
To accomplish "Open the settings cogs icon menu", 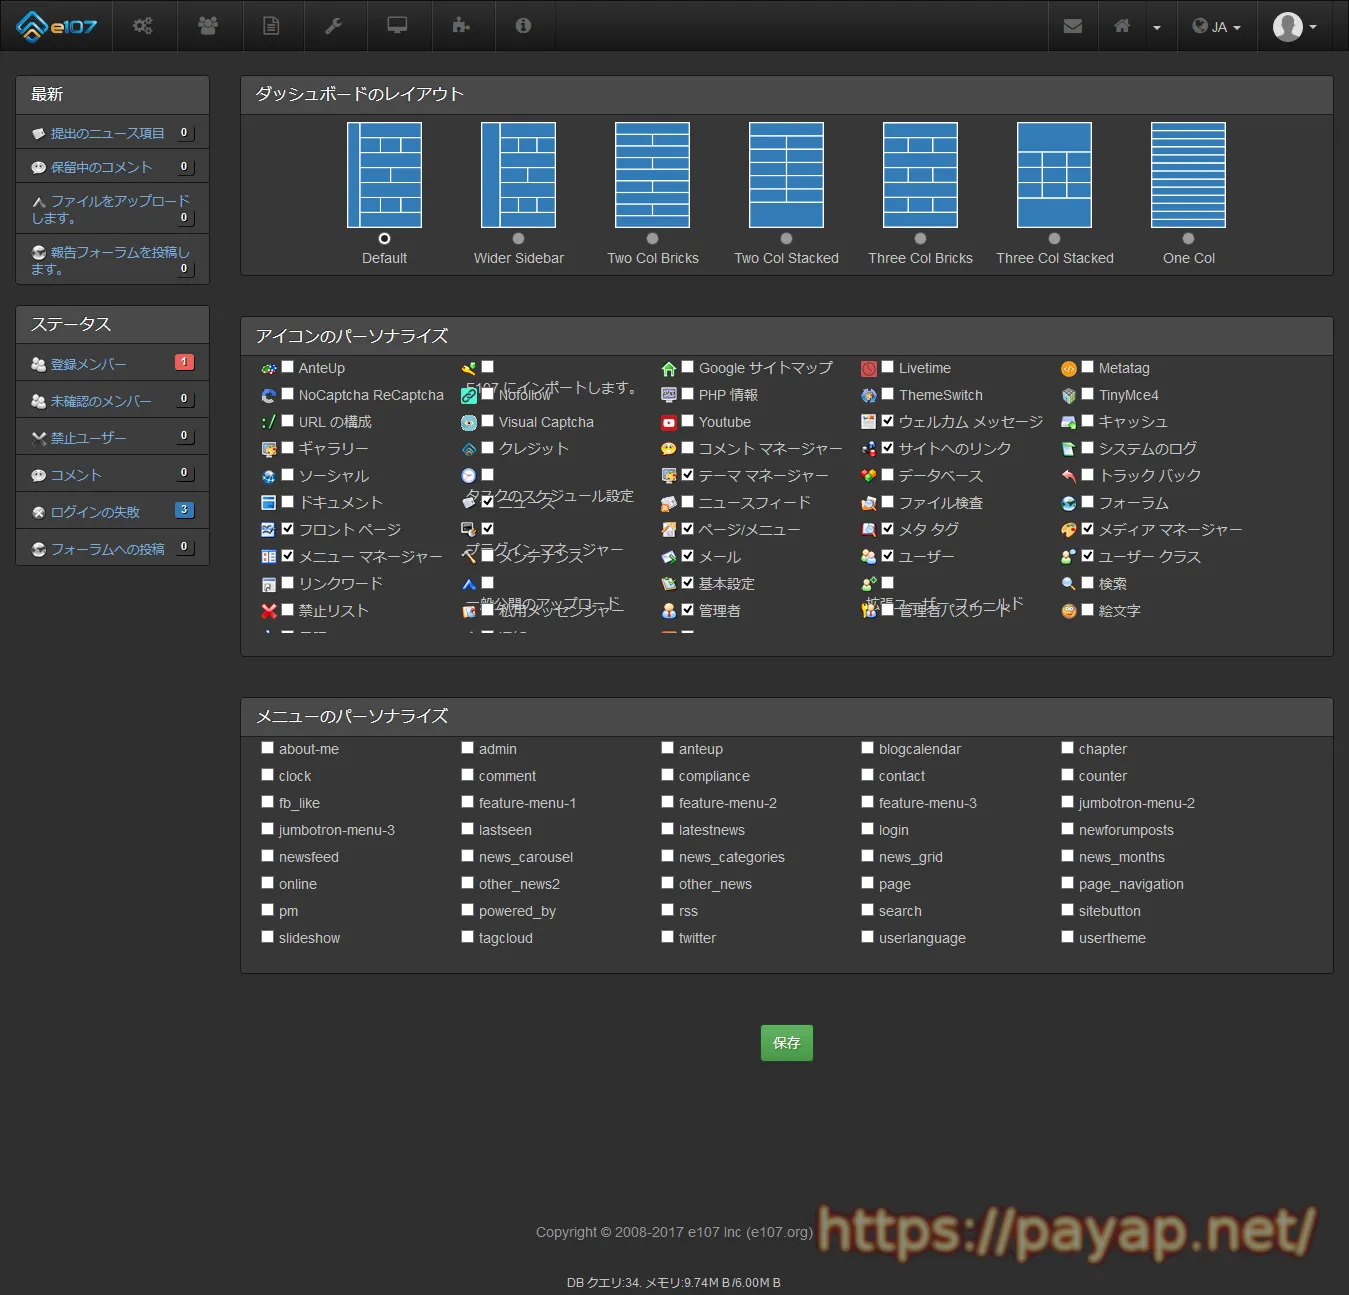I will tap(143, 26).
